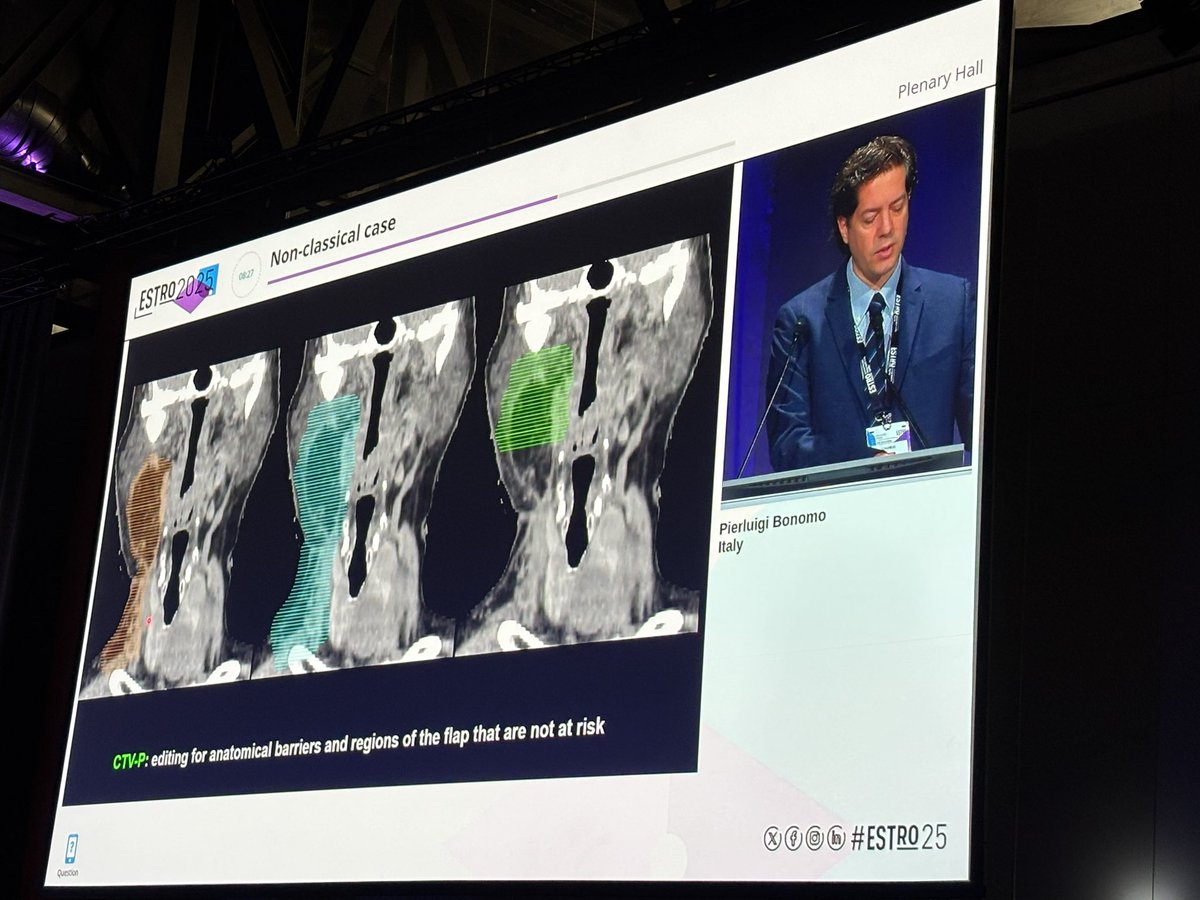Click the Instagram social icon
Image resolution: width=1200 pixels, height=900 pixels.
[814, 838]
